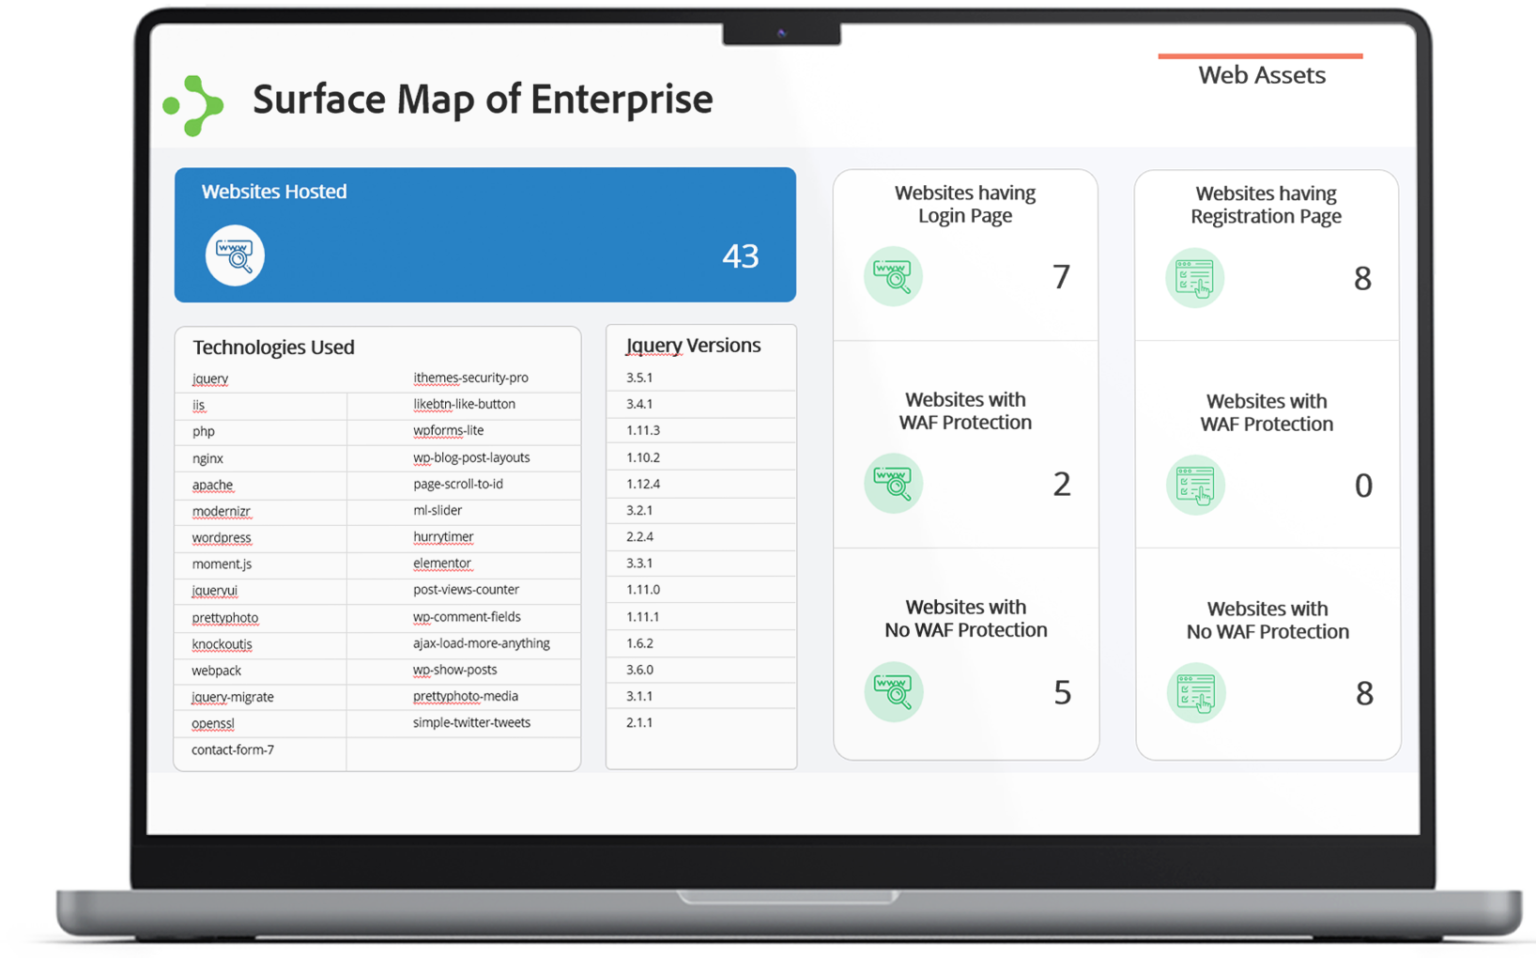Select jQuery version 3.5.1 from the list
This screenshot has width=1536, height=958.
point(640,377)
